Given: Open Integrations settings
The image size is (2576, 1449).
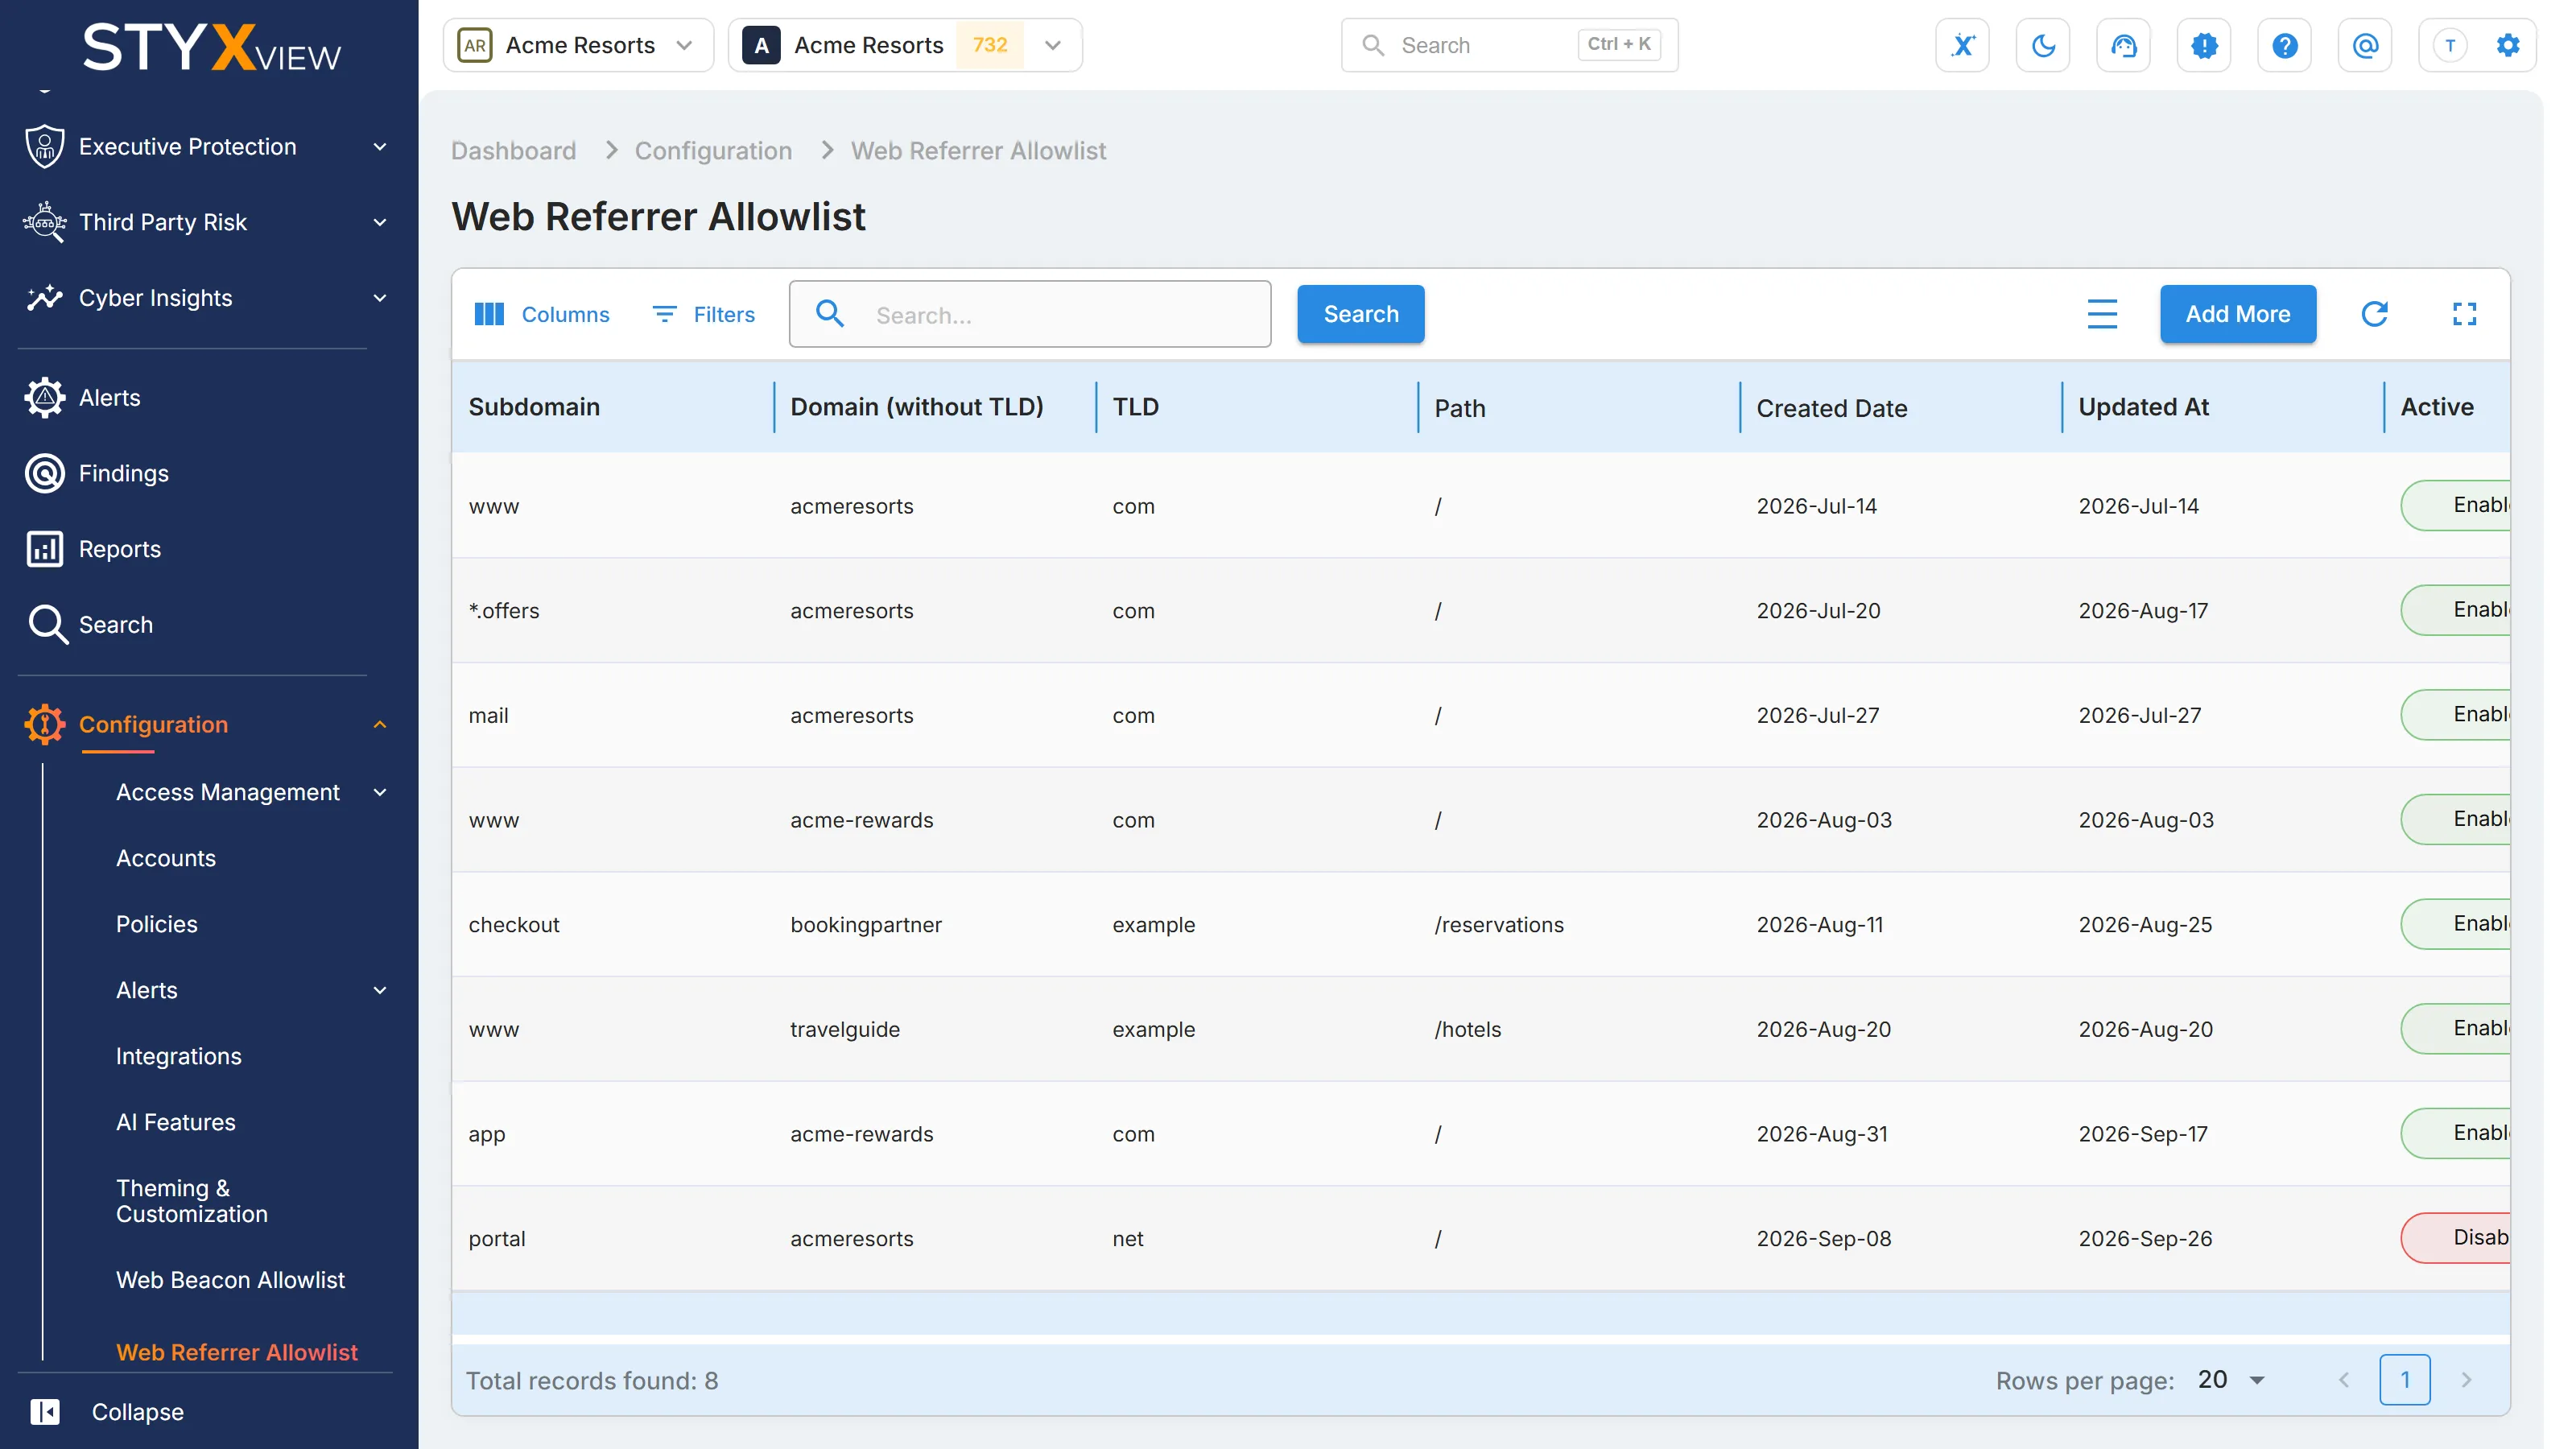Looking at the screenshot, I should point(178,1056).
